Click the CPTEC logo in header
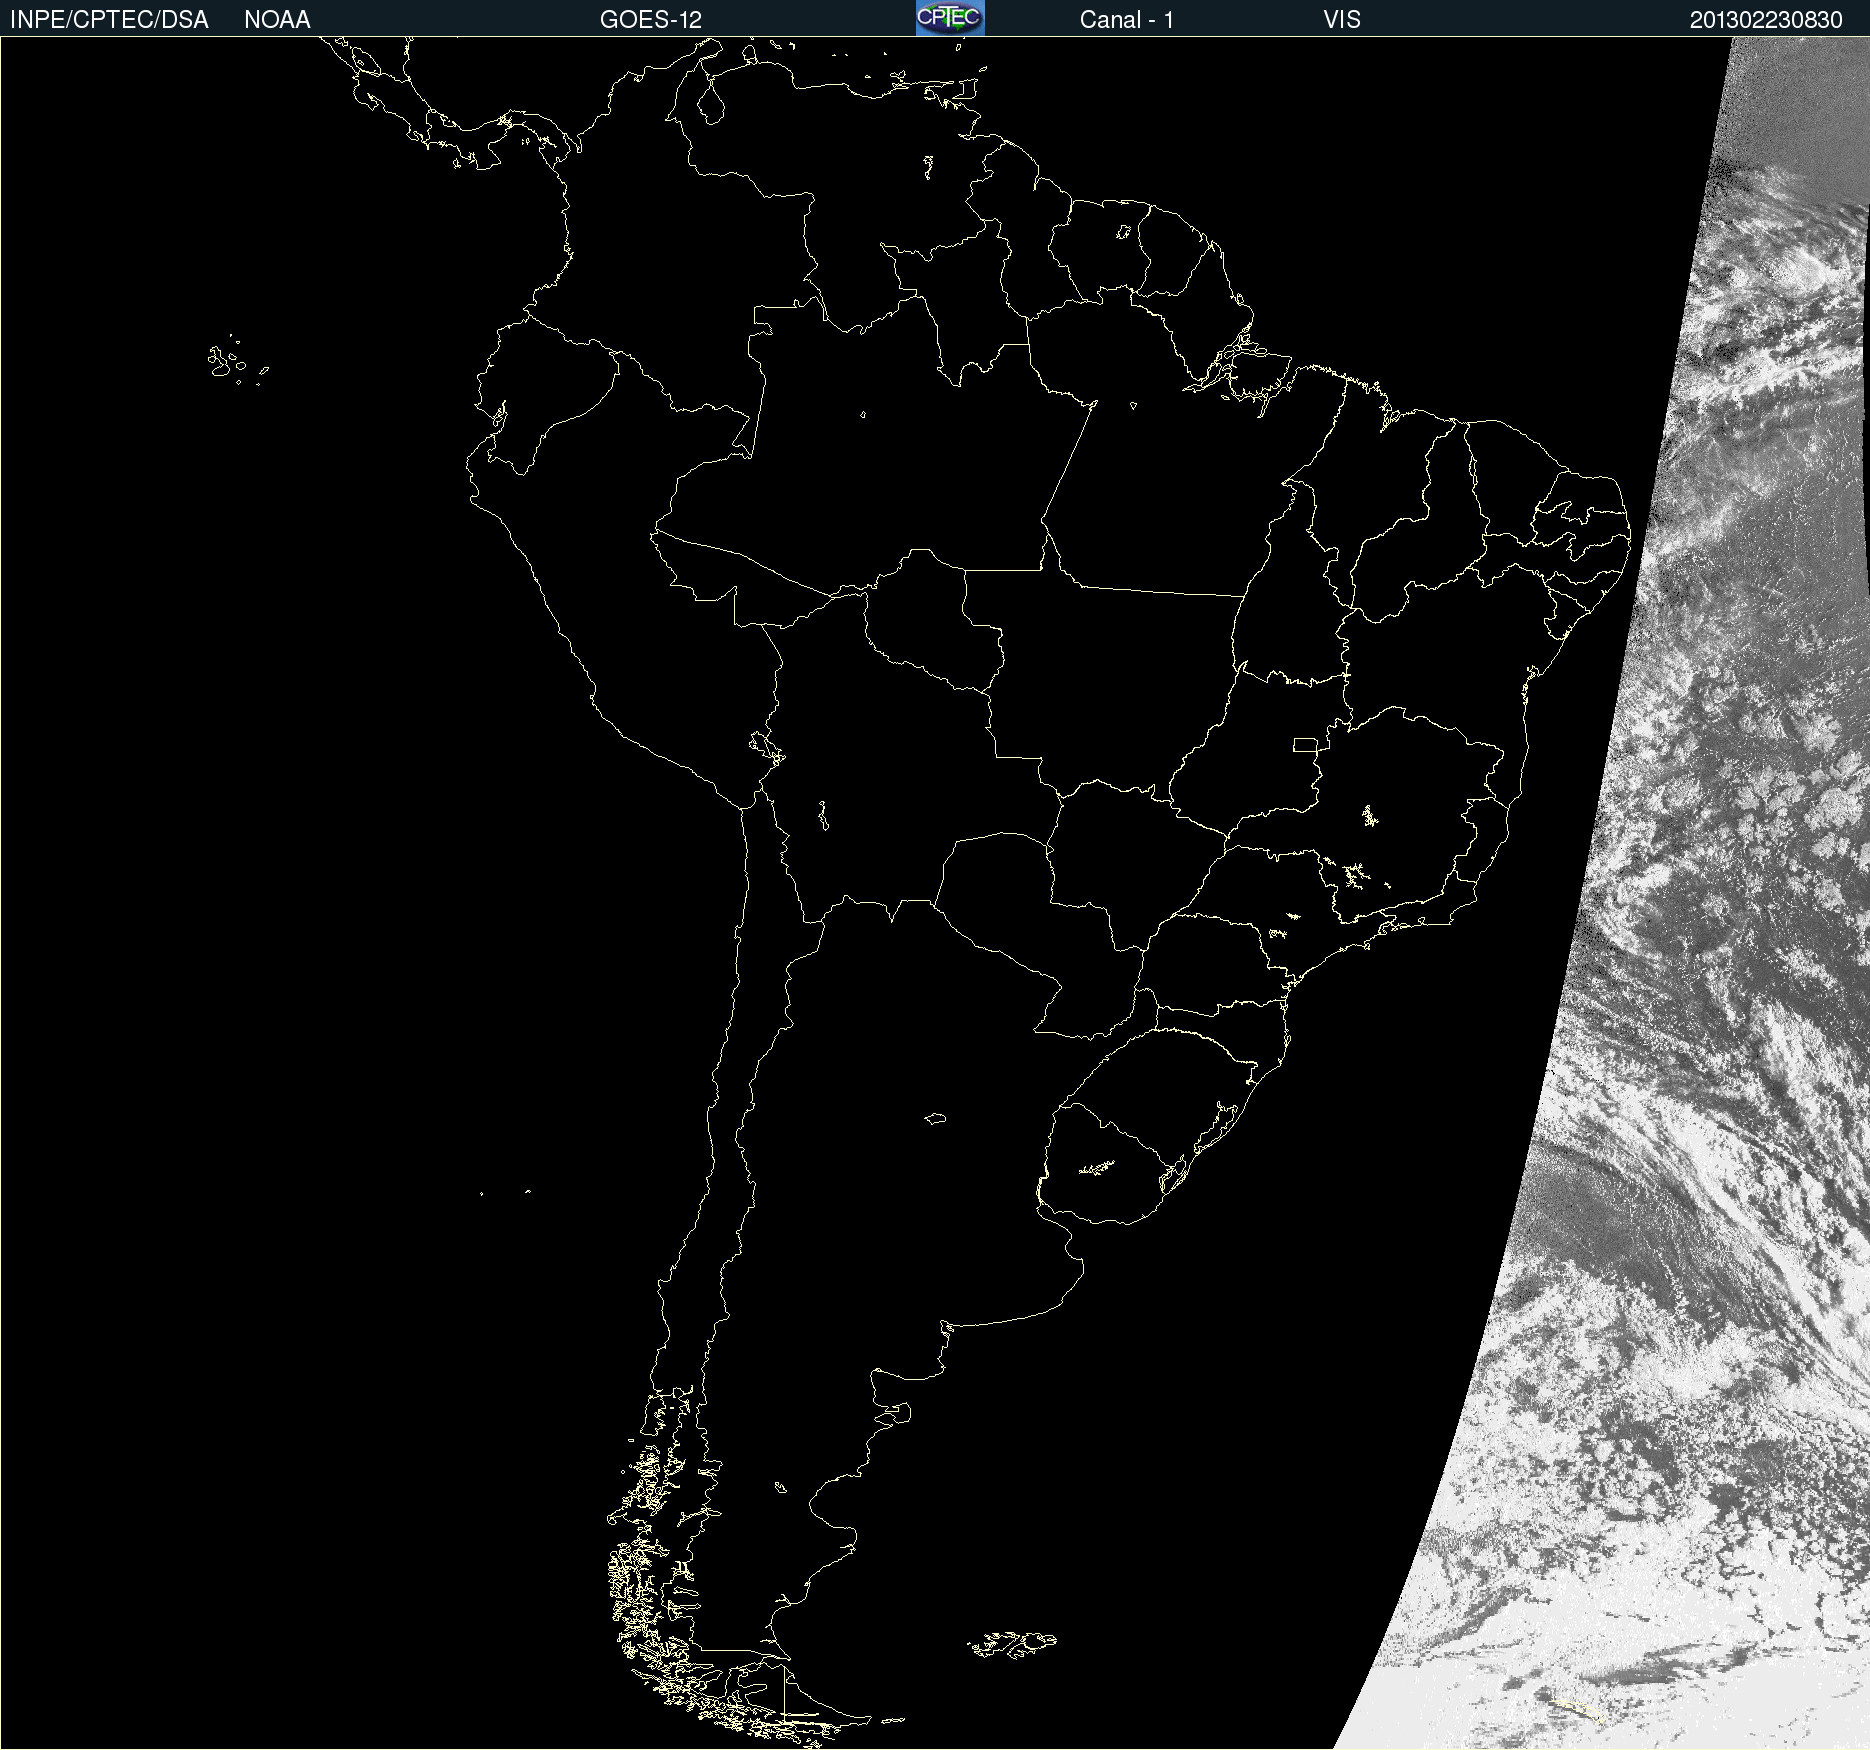The image size is (1870, 1750). [950, 18]
